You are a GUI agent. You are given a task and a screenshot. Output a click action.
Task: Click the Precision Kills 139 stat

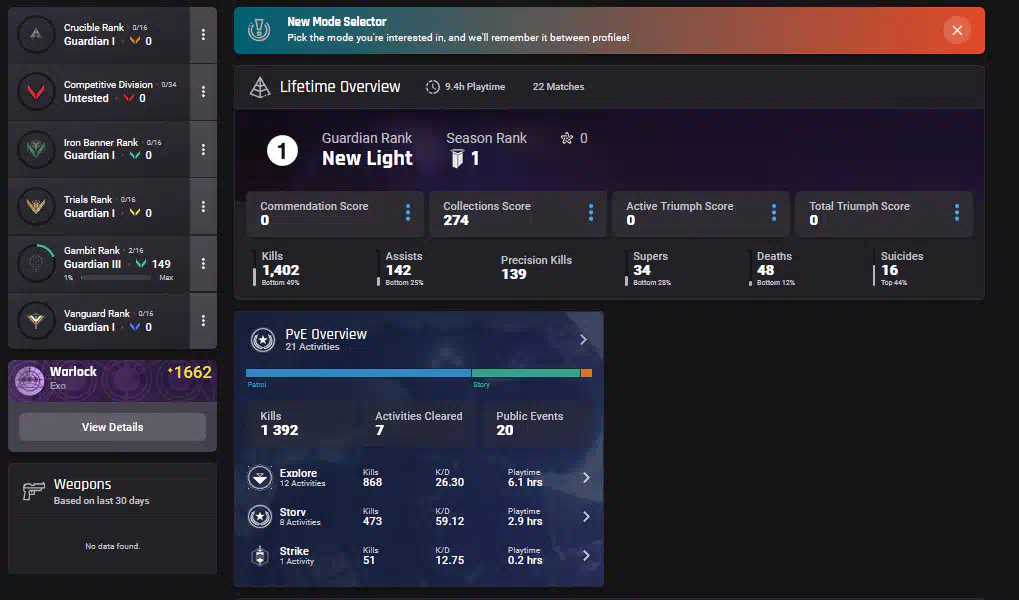tap(536, 267)
